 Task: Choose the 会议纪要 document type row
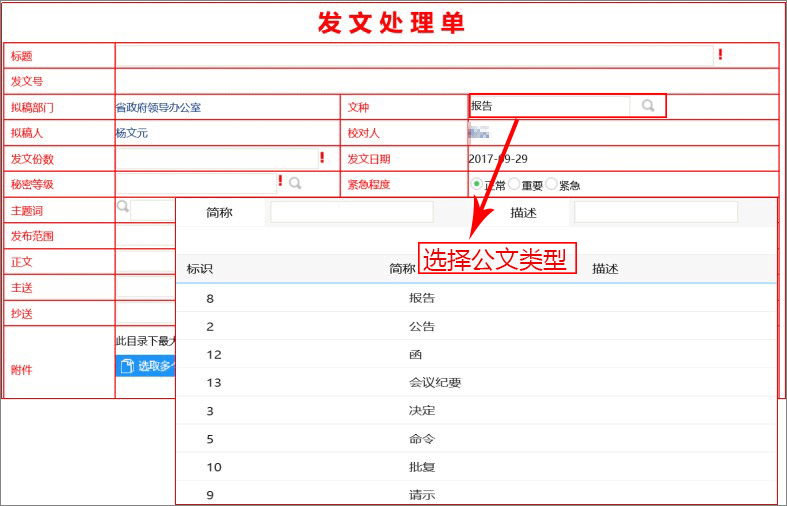click(476, 383)
